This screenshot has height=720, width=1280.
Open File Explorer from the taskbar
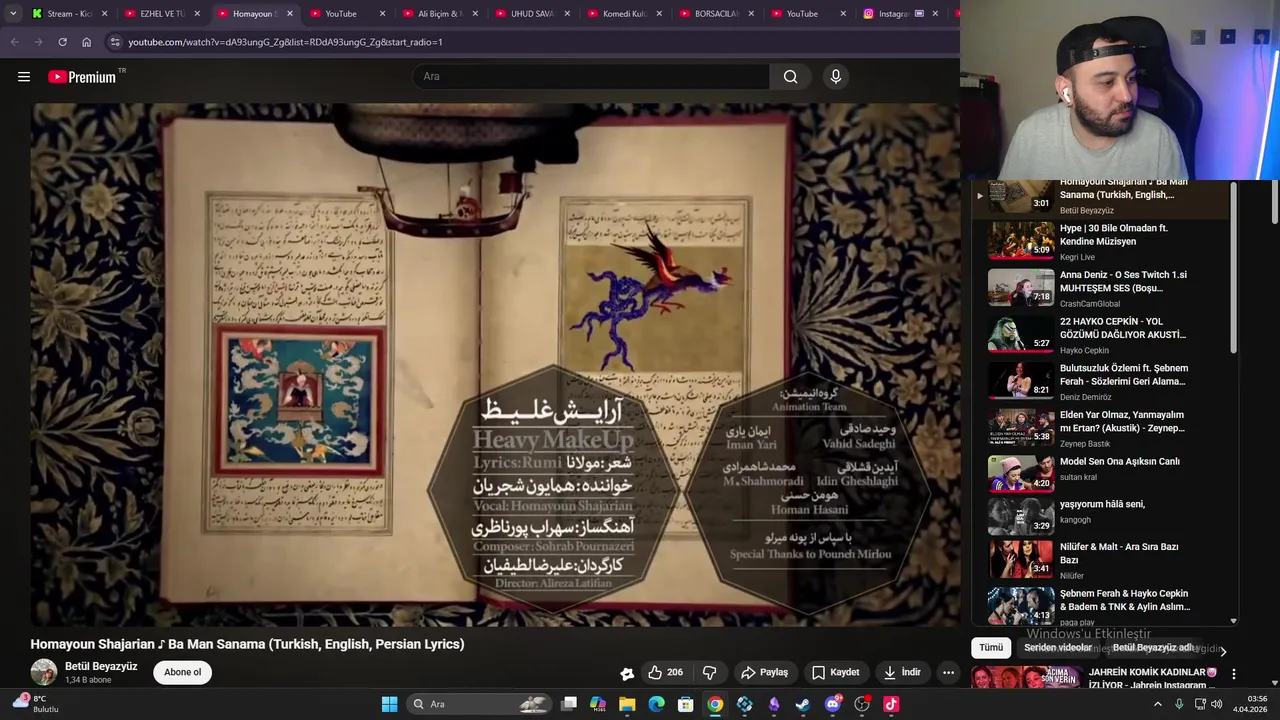(x=627, y=704)
